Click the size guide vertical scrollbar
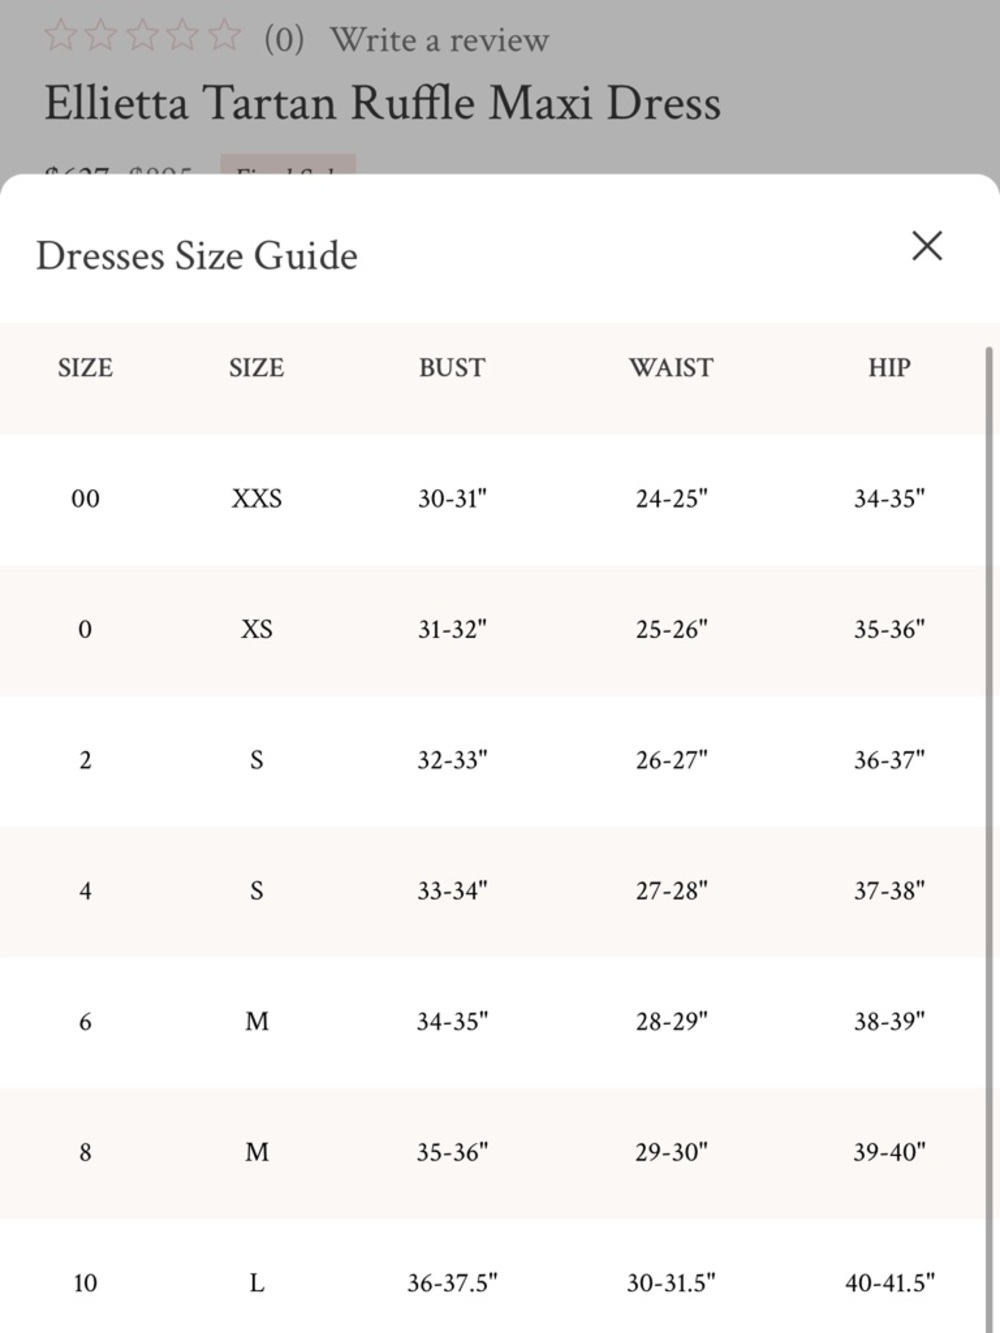This screenshot has height=1333, width=1000. click(989, 840)
